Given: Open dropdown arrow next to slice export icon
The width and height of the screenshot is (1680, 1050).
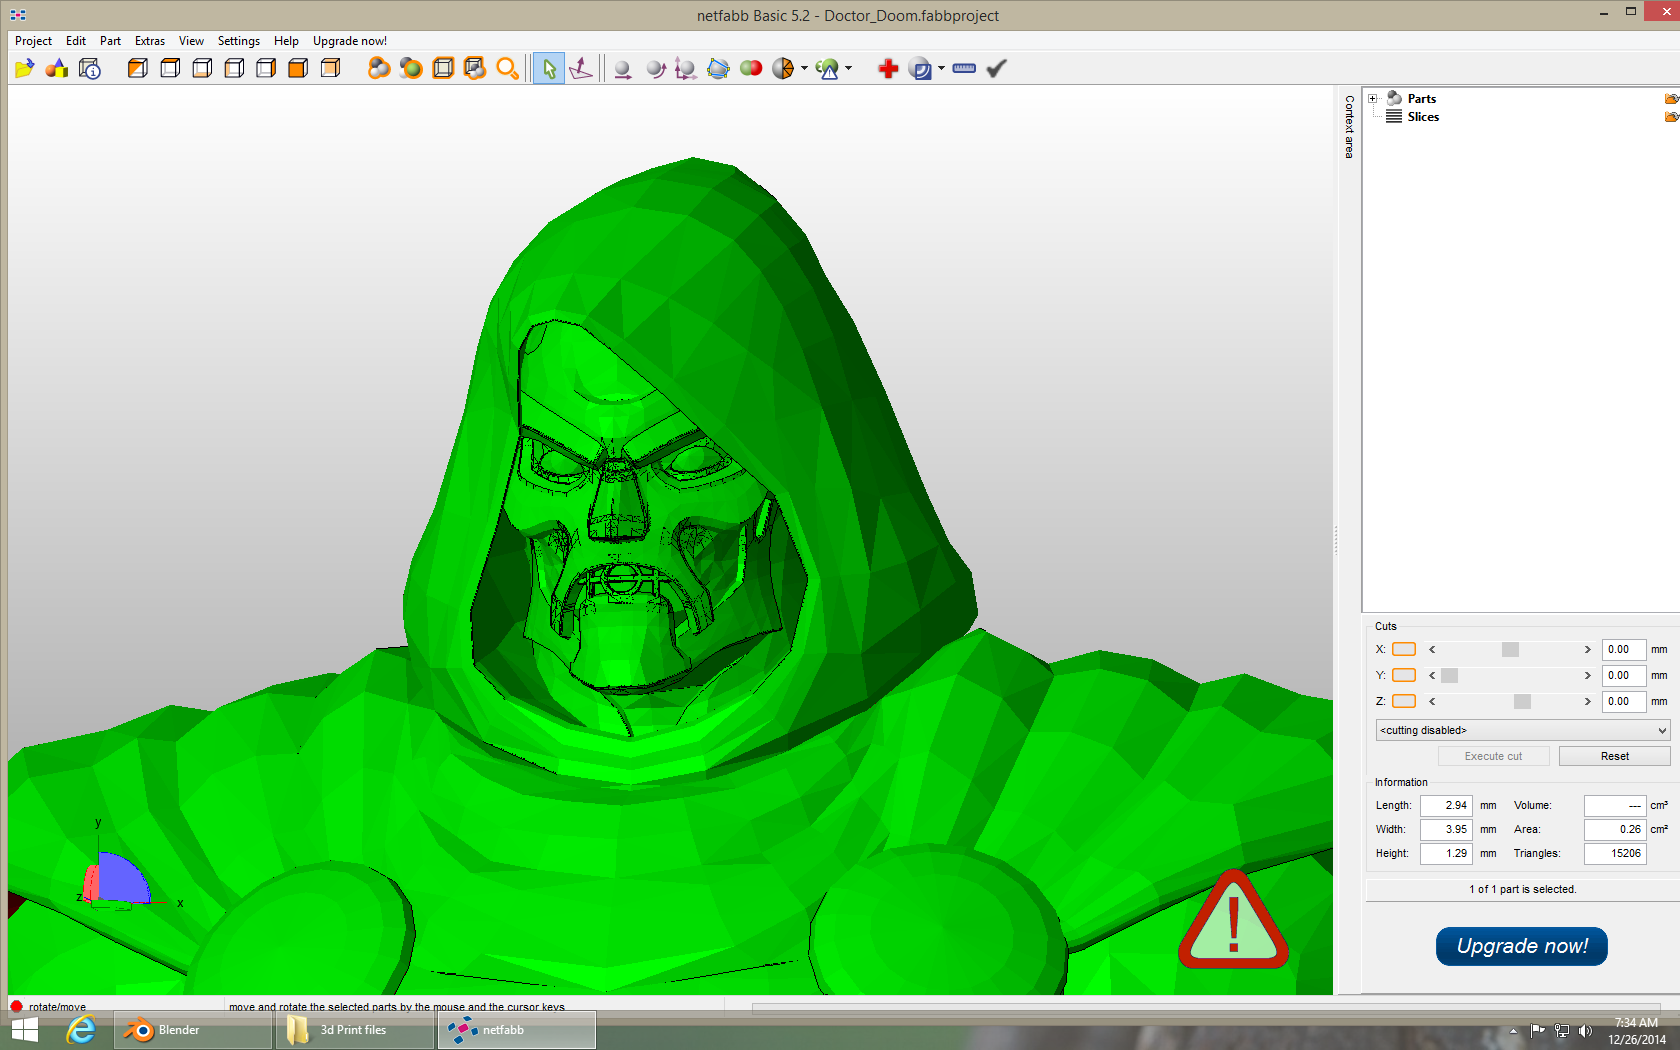Looking at the screenshot, I should coord(941,68).
